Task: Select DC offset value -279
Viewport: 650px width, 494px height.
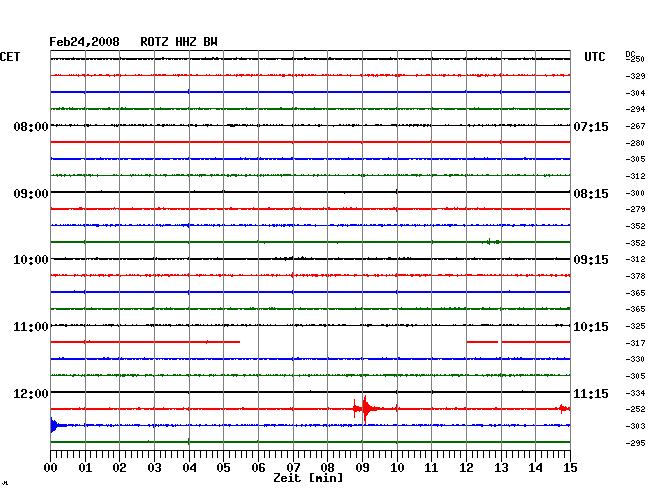Action: [635, 209]
